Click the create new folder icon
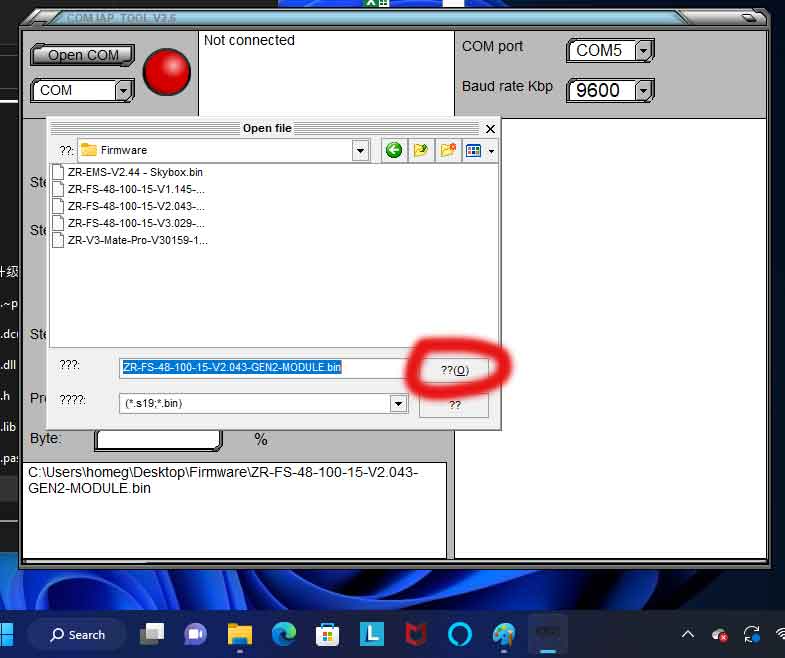 448,150
